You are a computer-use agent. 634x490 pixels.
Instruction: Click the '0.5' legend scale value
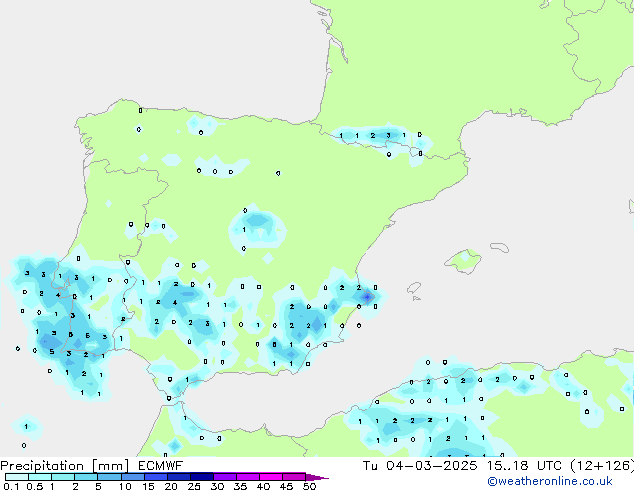click(35, 486)
